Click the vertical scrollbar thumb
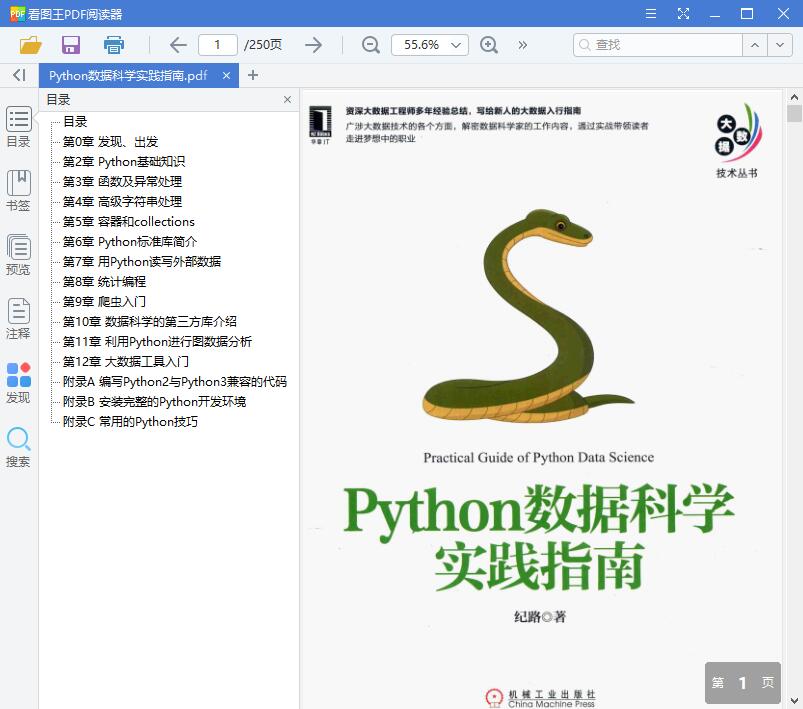The image size is (803, 709). 794,113
